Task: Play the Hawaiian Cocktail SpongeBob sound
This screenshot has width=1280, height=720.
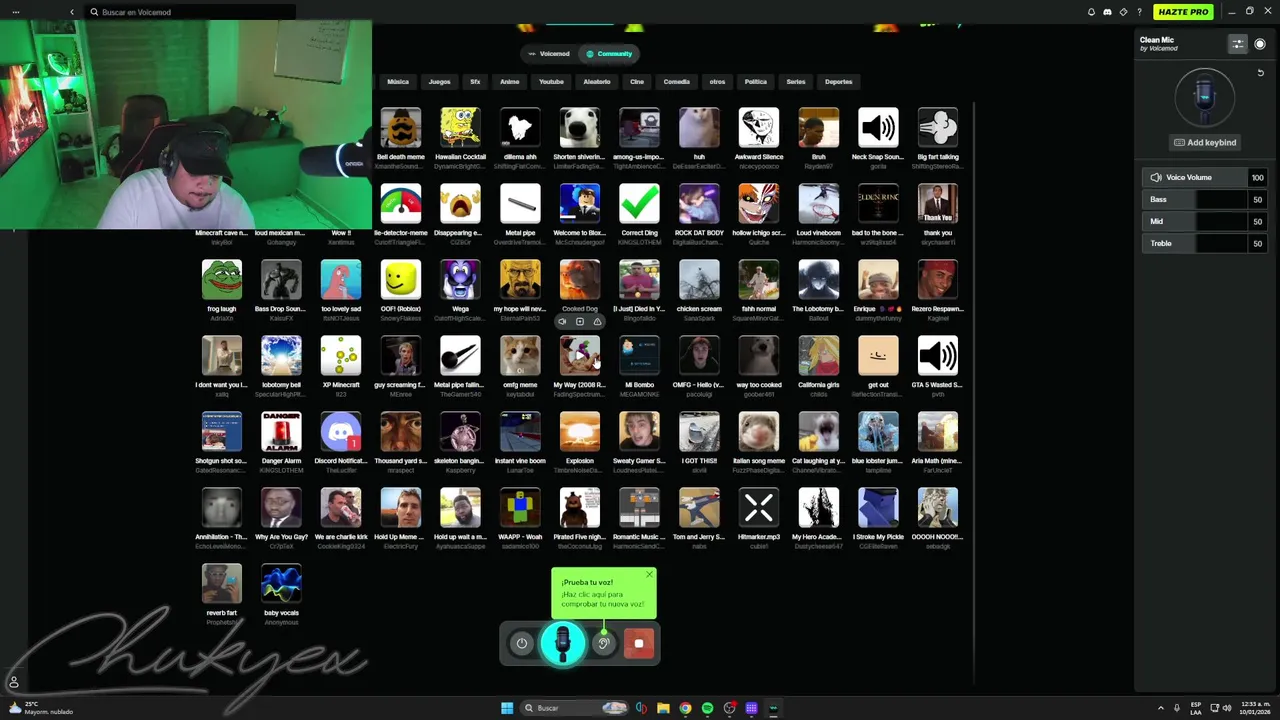Action: point(460,128)
